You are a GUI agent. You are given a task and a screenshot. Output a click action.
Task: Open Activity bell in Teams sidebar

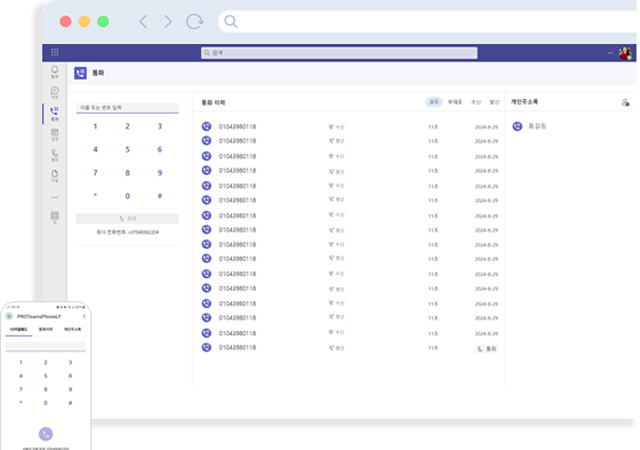click(54, 72)
